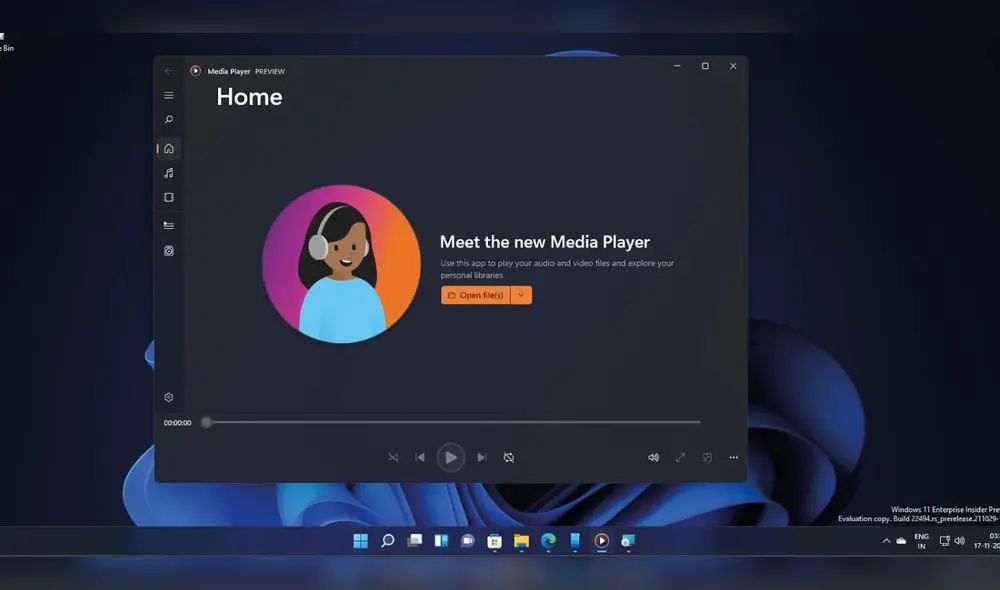Click the volume speaker icon
Viewport: 1000px width, 590px height.
click(653, 457)
